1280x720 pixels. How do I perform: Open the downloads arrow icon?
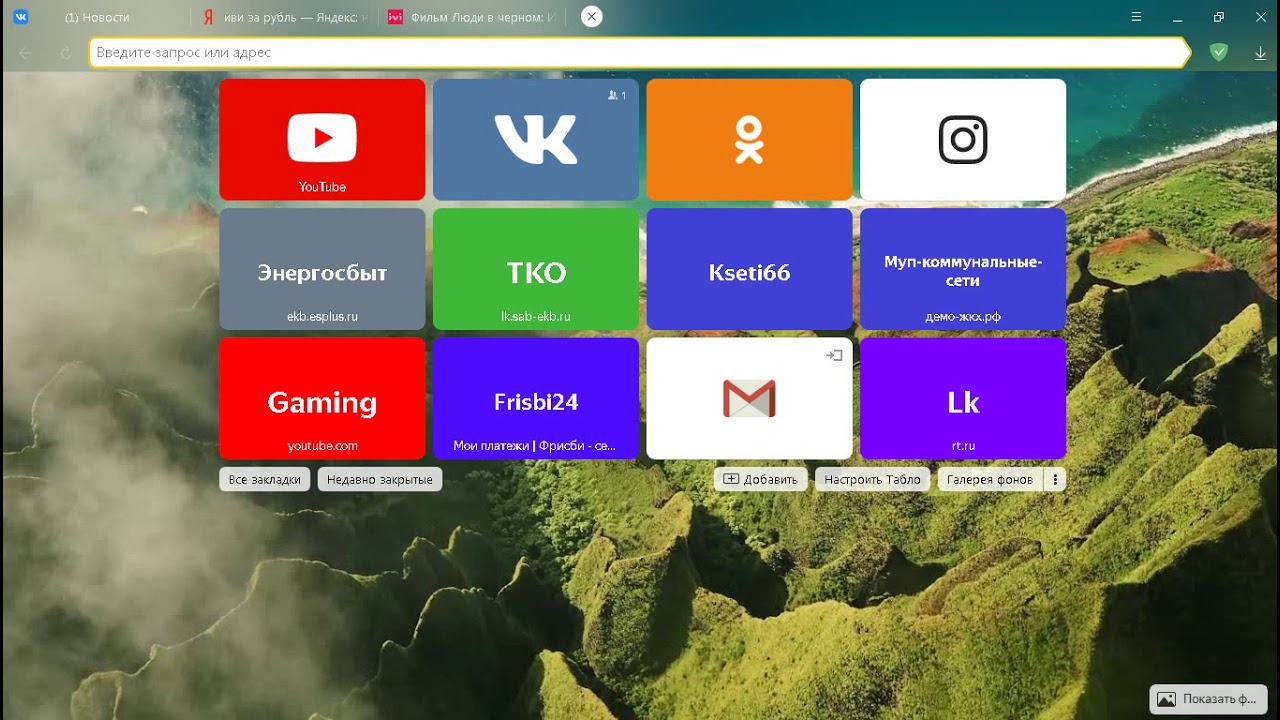click(1260, 53)
